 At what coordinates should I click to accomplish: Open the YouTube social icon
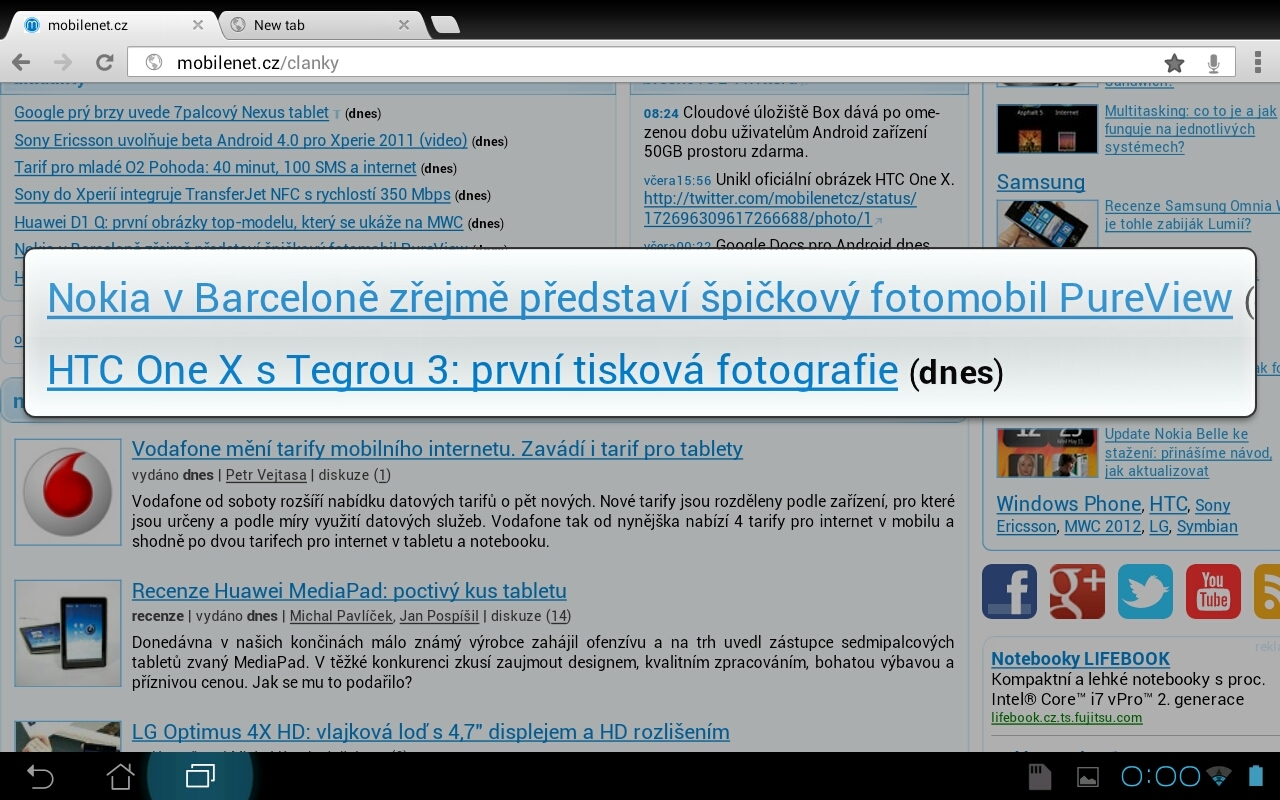pos(1213,591)
